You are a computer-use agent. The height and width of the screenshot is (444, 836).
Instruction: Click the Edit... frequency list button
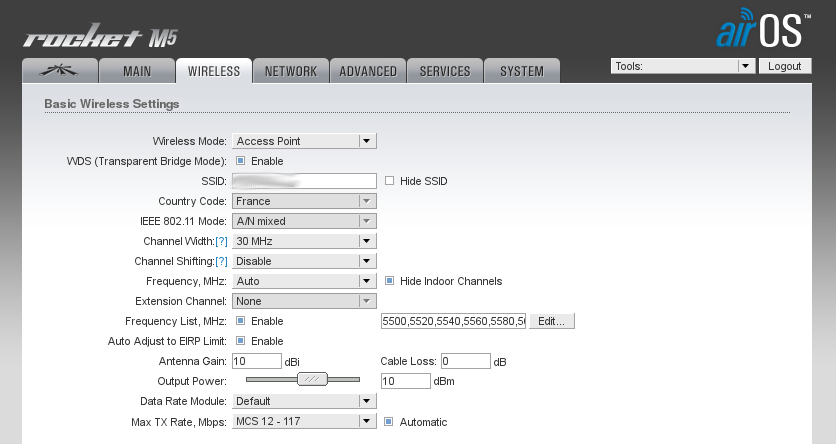[x=552, y=321]
